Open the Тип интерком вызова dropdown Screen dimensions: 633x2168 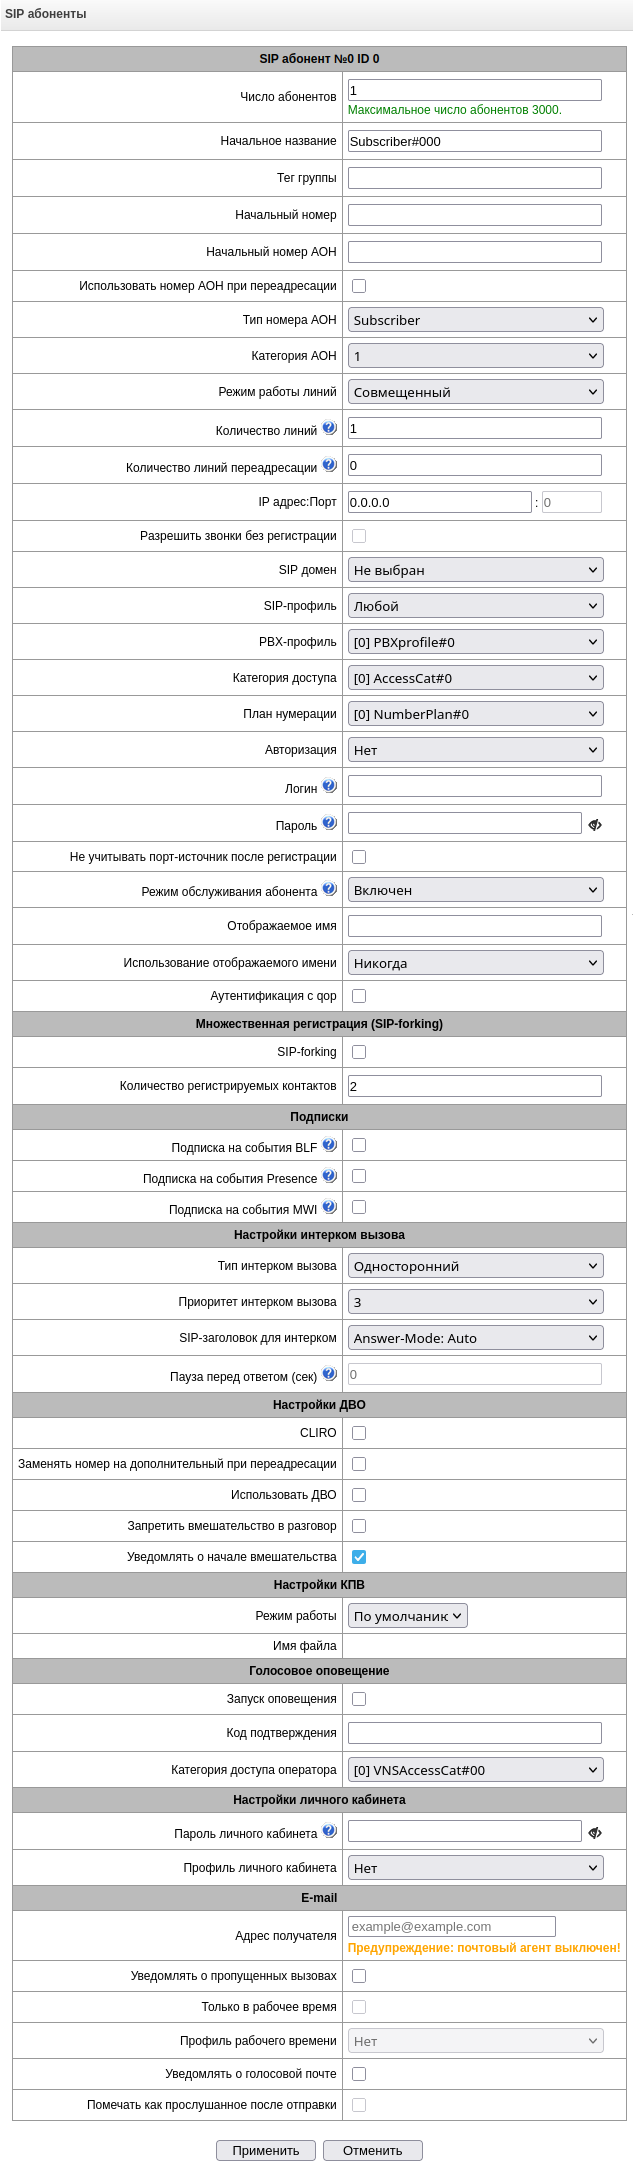point(475,1266)
